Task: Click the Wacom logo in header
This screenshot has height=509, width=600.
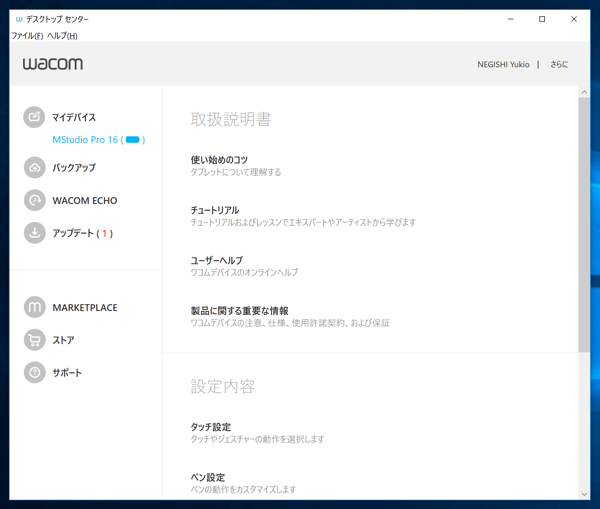Action: pos(52,64)
